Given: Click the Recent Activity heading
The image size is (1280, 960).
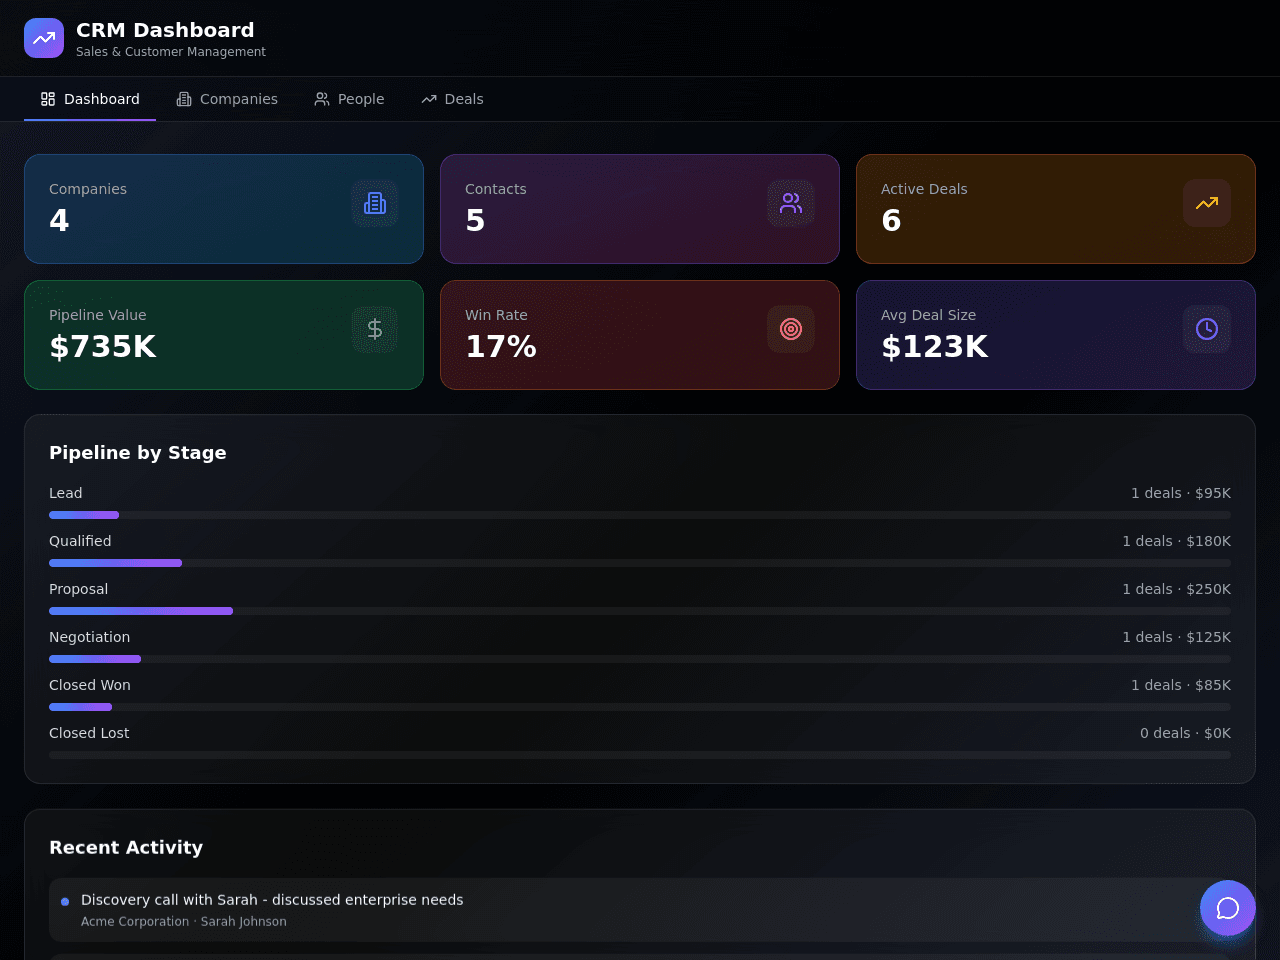Looking at the screenshot, I should pos(126,847).
